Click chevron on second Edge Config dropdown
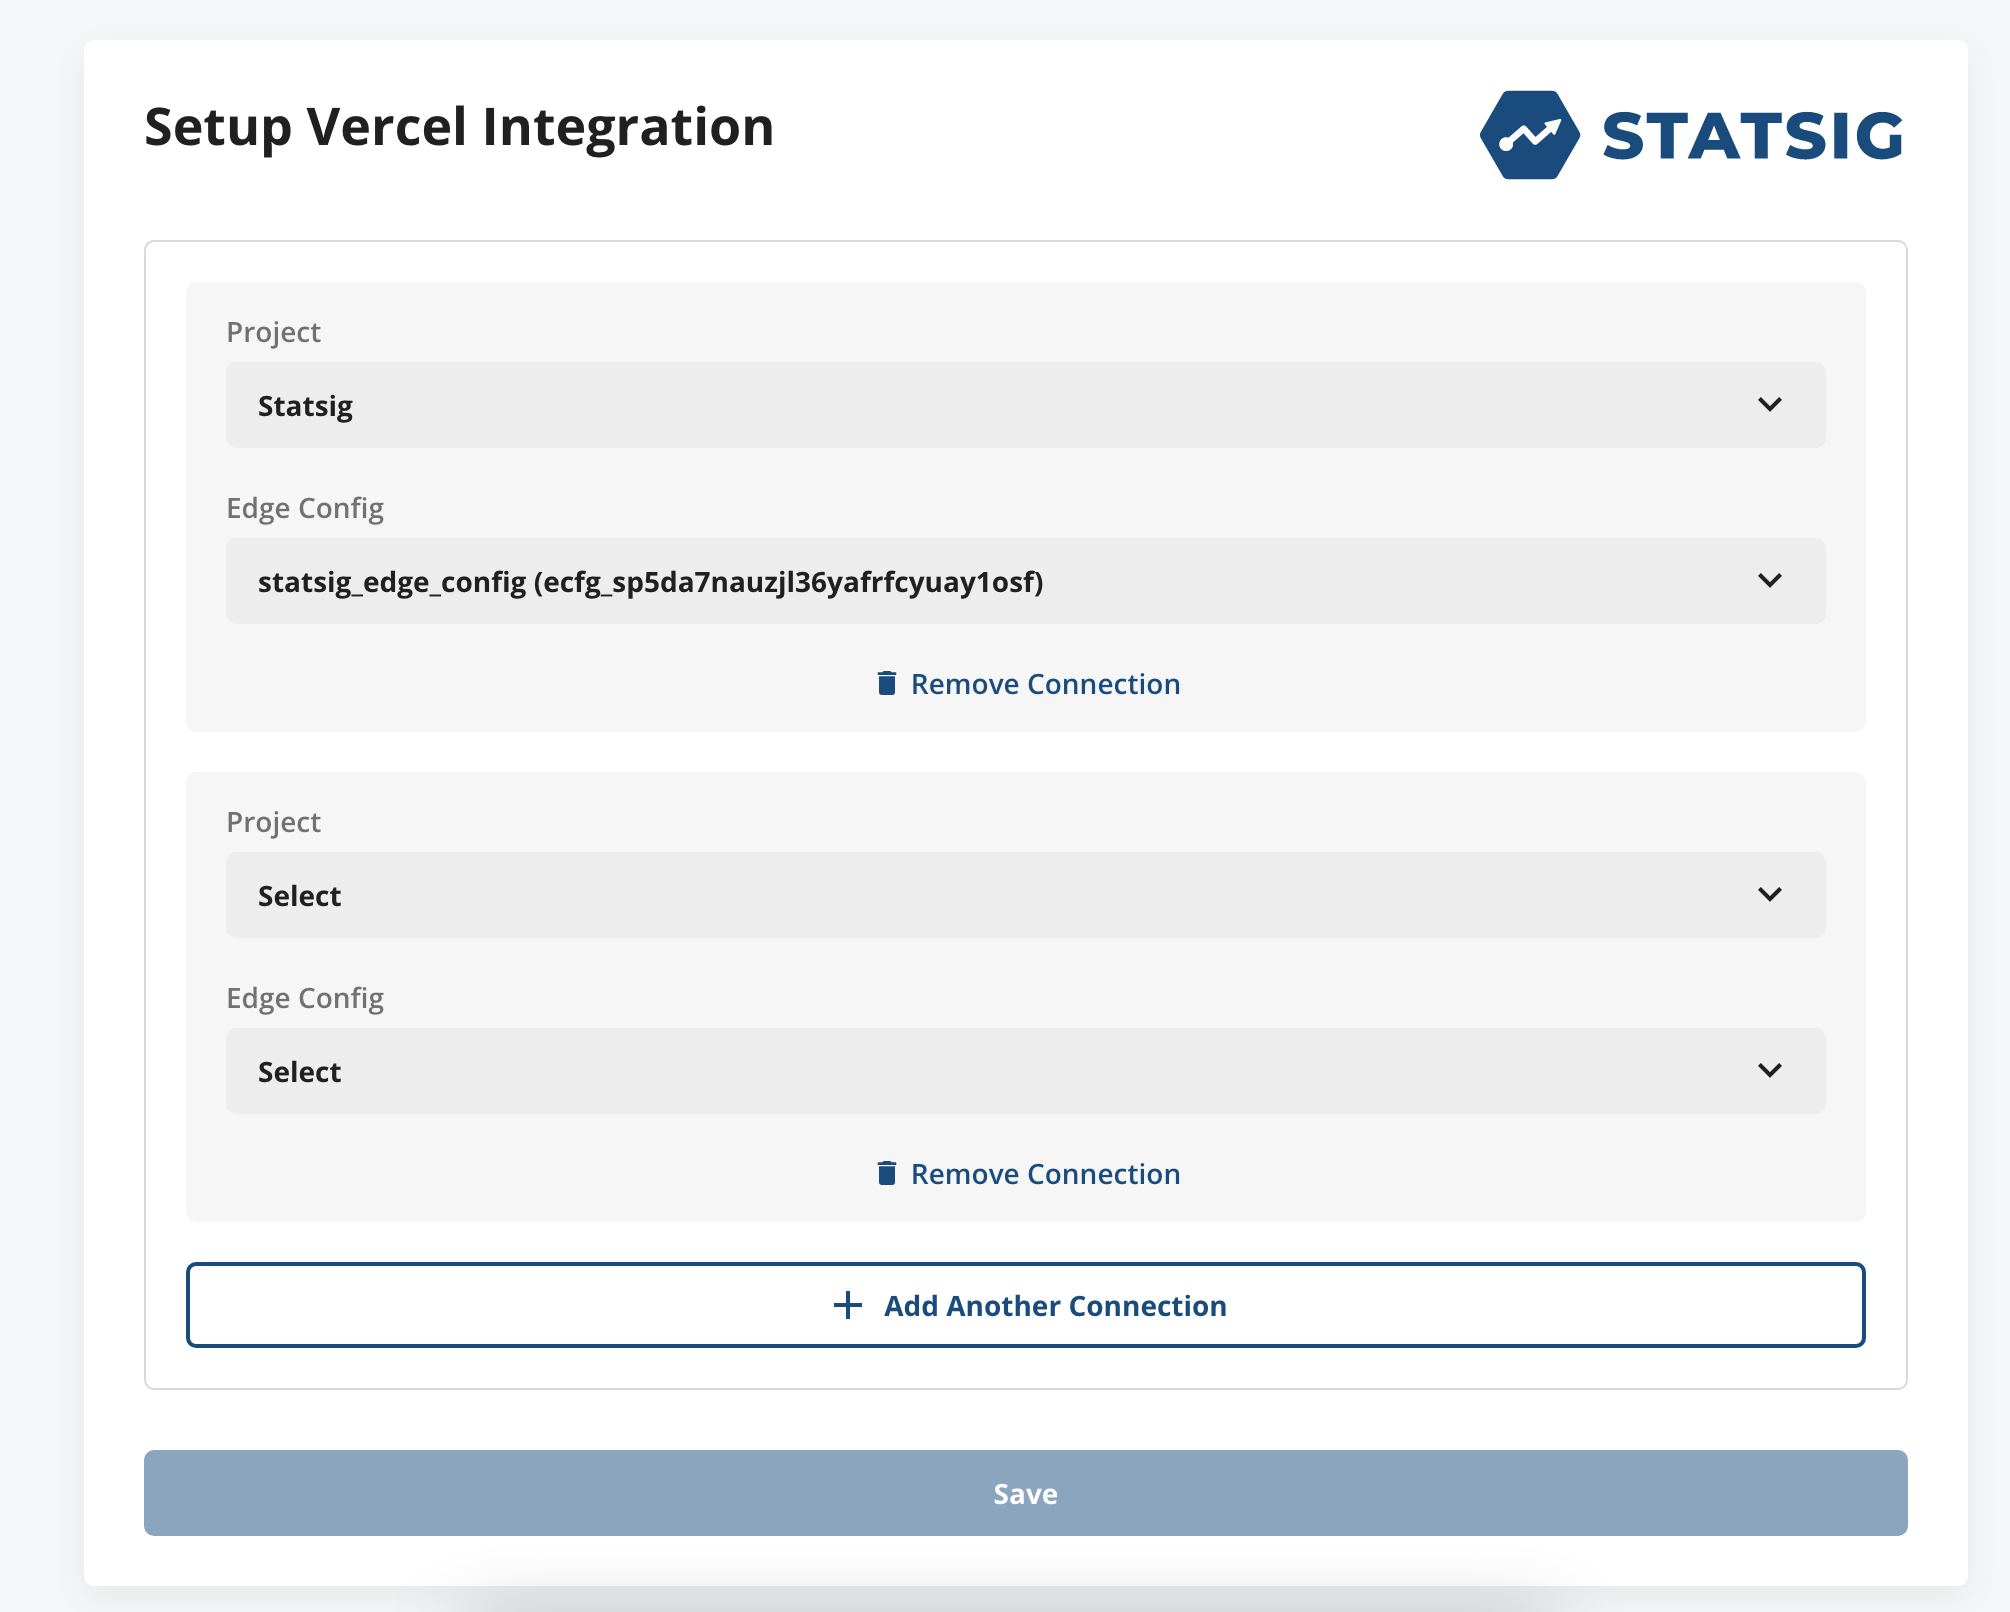The width and height of the screenshot is (2010, 1612). coord(1769,1071)
